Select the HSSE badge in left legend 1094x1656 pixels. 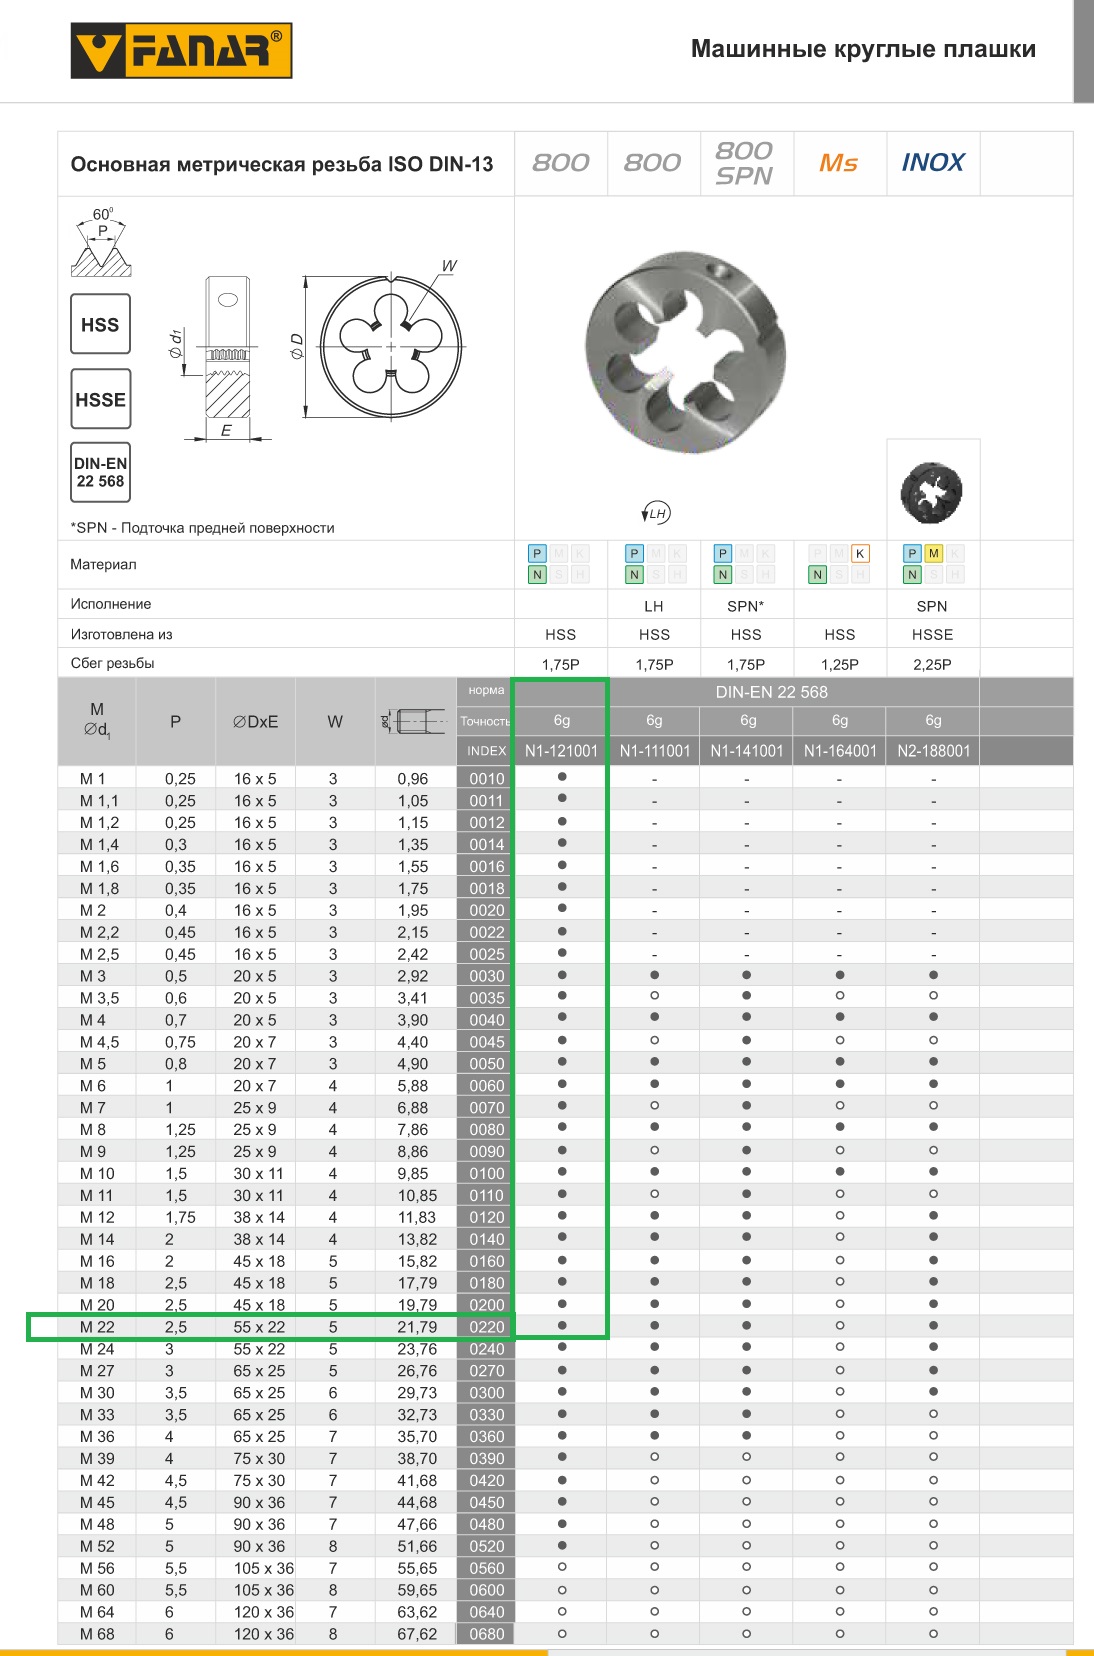[x=100, y=399]
